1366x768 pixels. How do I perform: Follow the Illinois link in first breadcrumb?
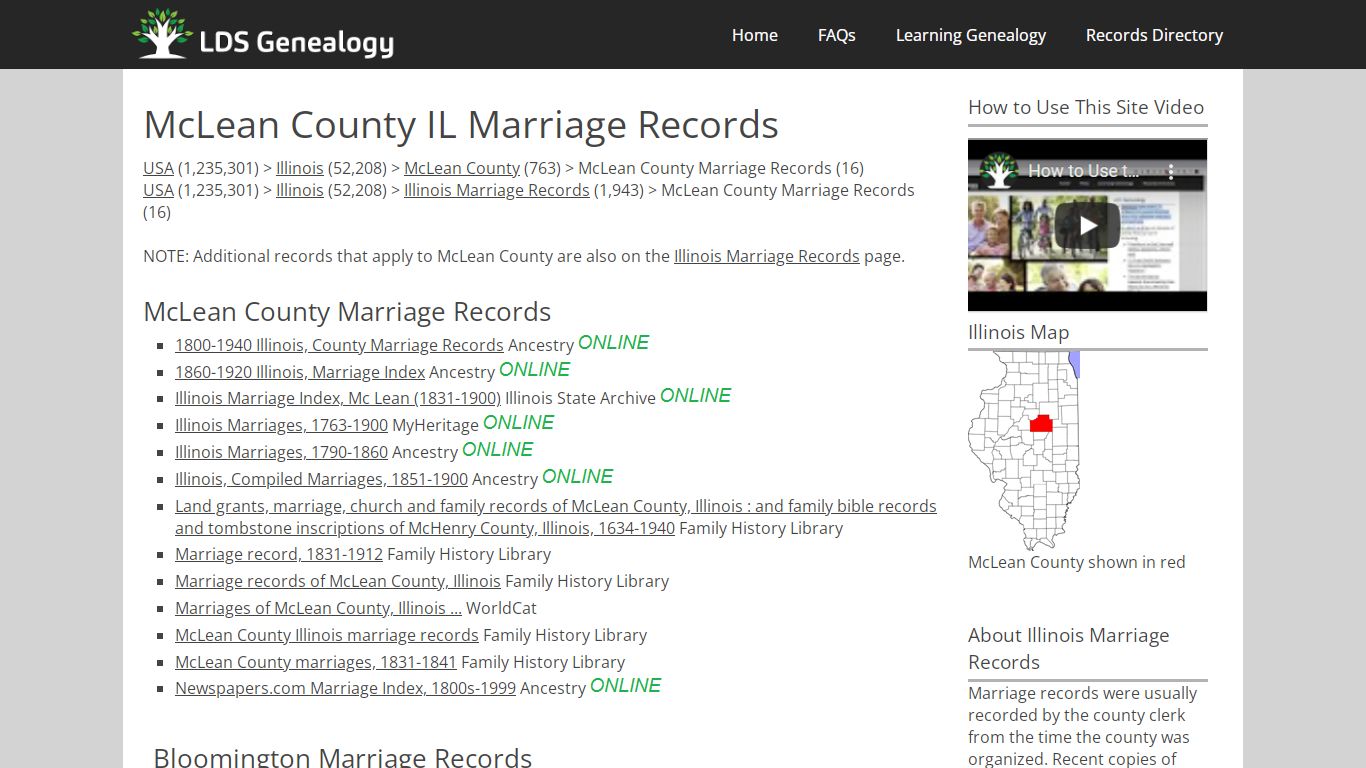click(x=299, y=168)
